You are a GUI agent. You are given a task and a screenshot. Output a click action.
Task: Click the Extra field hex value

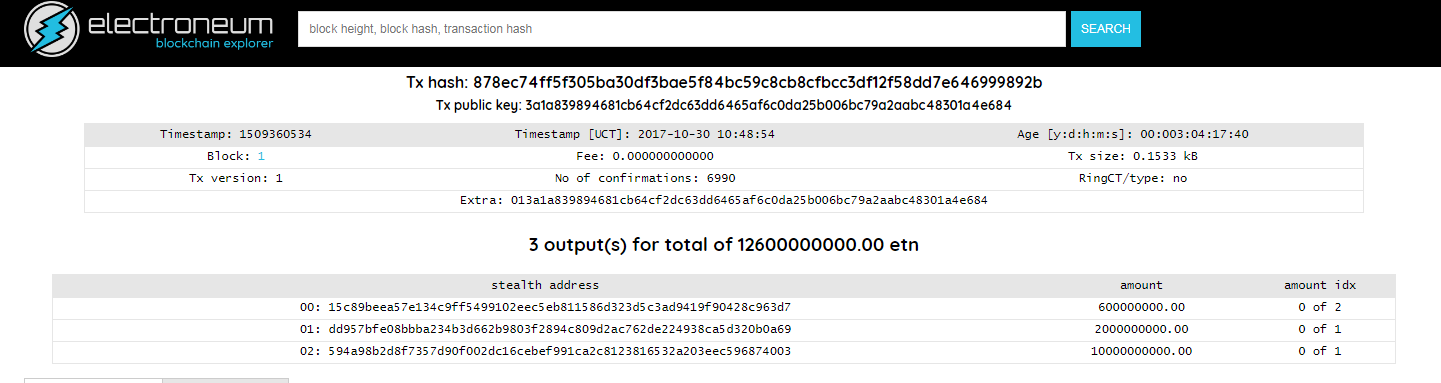742,200
